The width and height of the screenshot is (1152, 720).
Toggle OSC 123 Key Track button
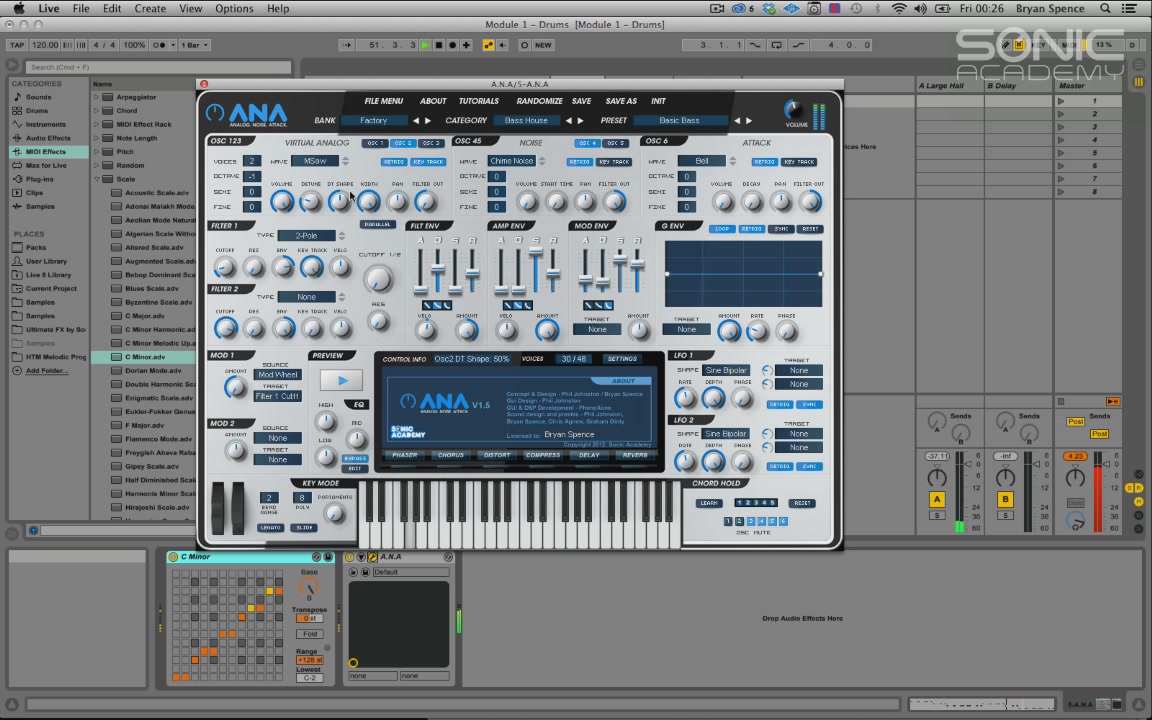428,162
